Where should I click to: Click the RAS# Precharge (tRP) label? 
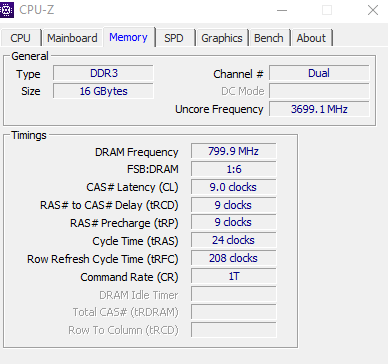point(124,223)
